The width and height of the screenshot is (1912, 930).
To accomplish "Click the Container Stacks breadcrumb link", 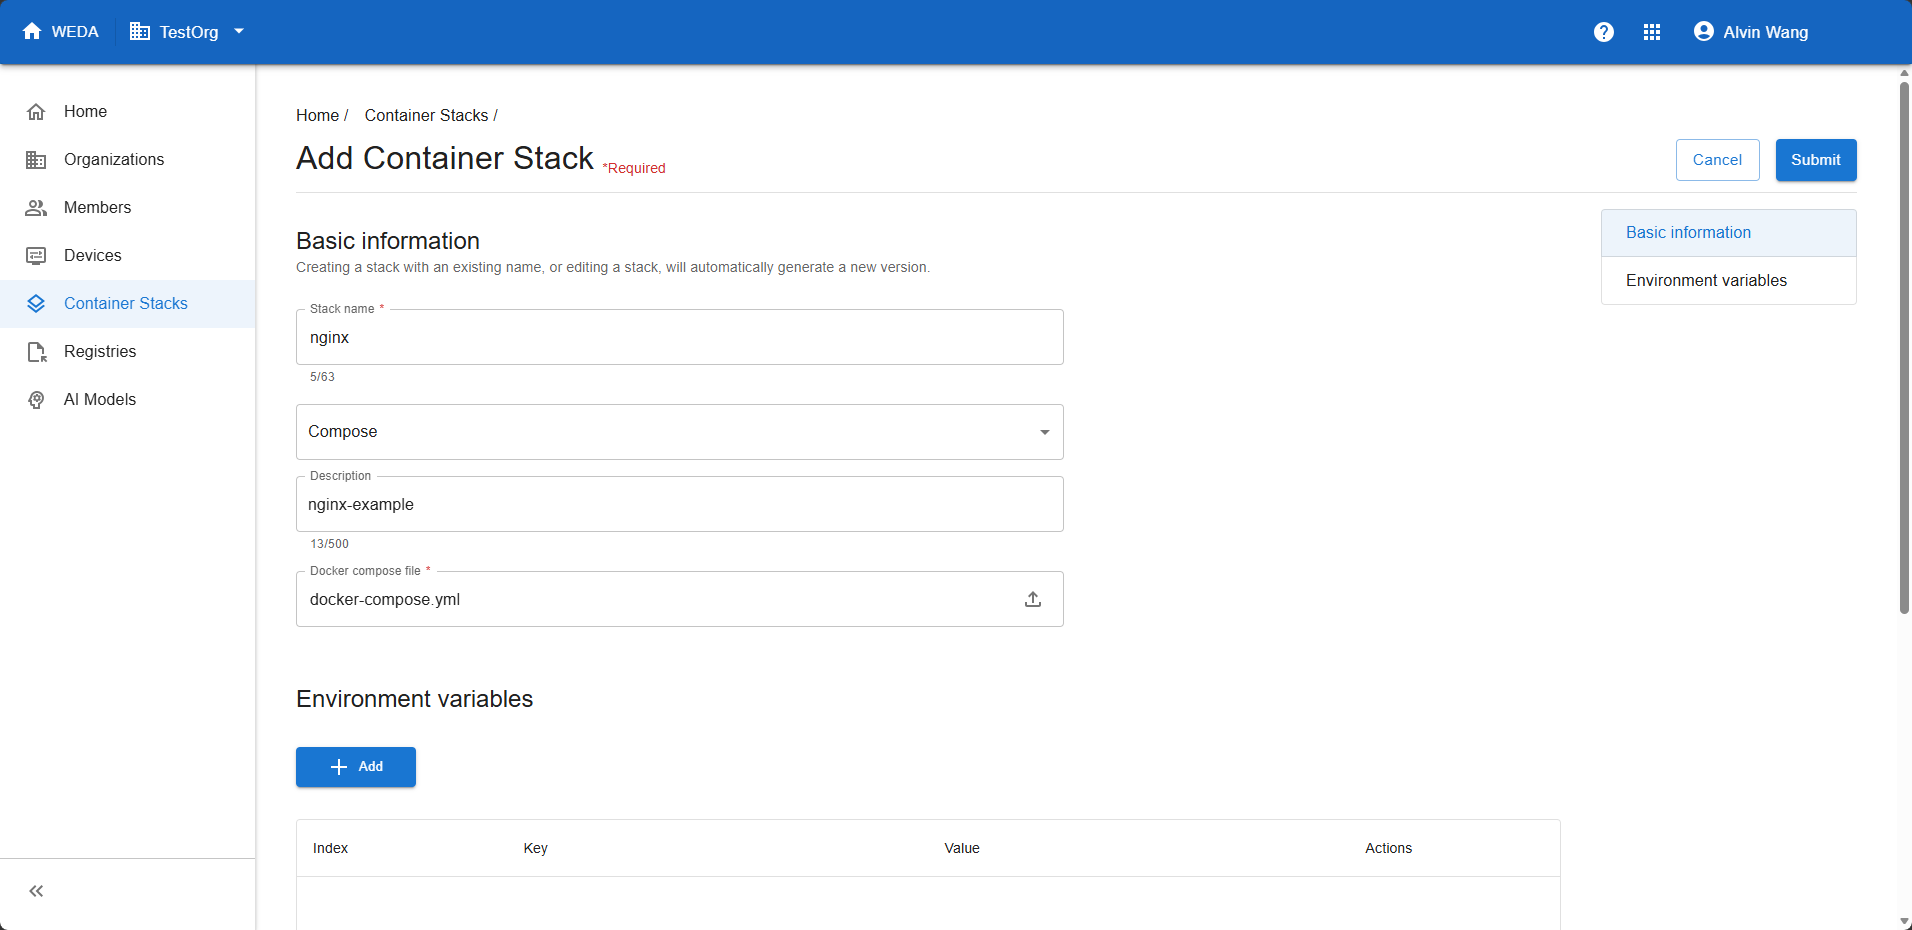I will pos(426,116).
